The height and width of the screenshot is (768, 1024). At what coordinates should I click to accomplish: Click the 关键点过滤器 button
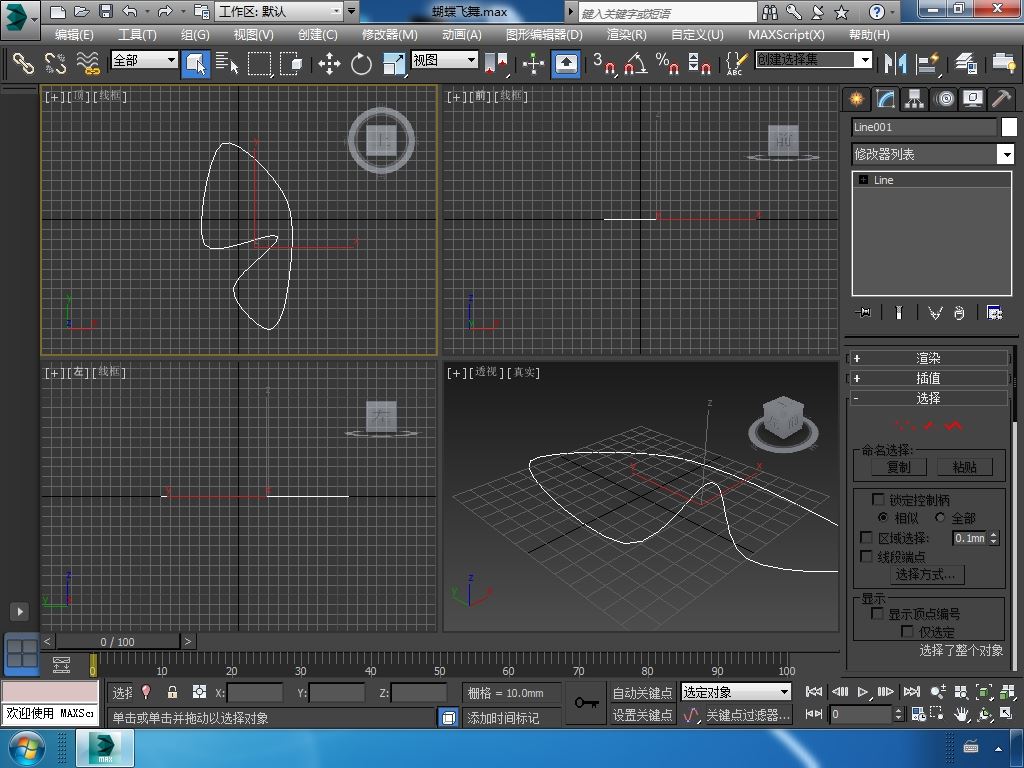click(x=748, y=715)
